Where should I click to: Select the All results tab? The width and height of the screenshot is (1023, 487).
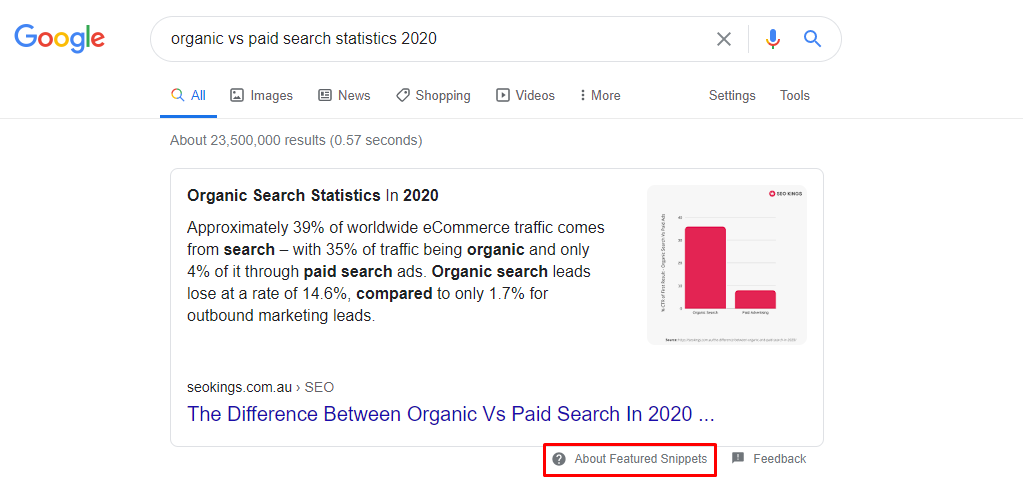[x=189, y=95]
